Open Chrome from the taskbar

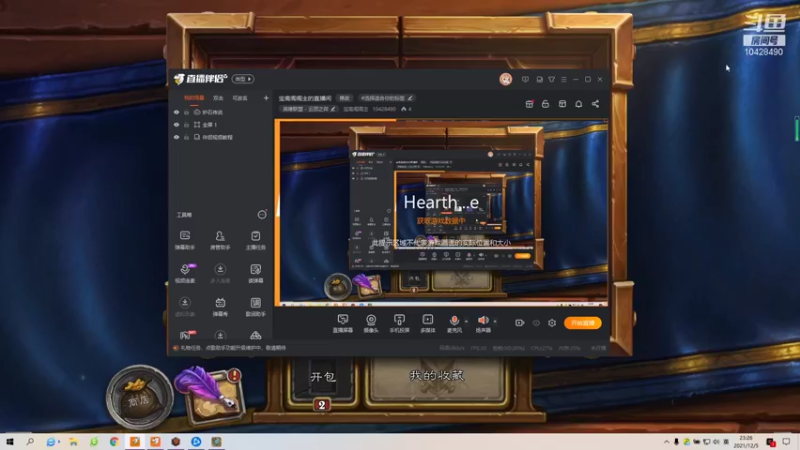(114, 442)
